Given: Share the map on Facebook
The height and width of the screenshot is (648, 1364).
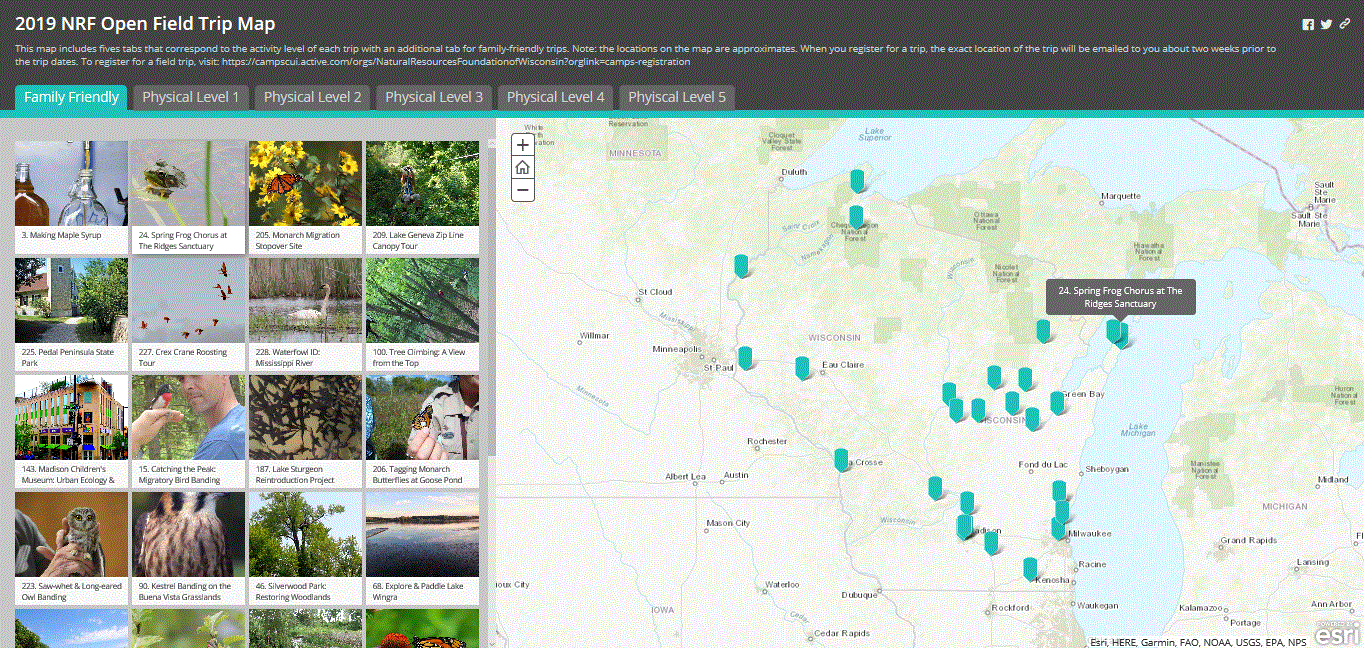Looking at the screenshot, I should [1308, 23].
